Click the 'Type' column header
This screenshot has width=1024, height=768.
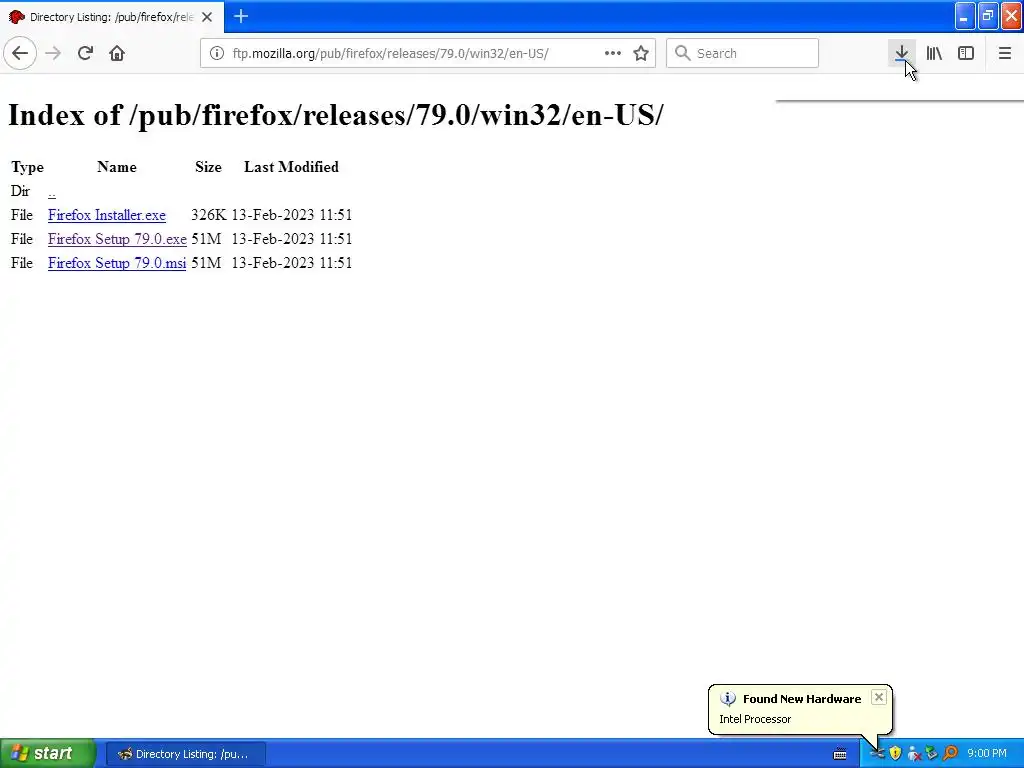click(27, 168)
